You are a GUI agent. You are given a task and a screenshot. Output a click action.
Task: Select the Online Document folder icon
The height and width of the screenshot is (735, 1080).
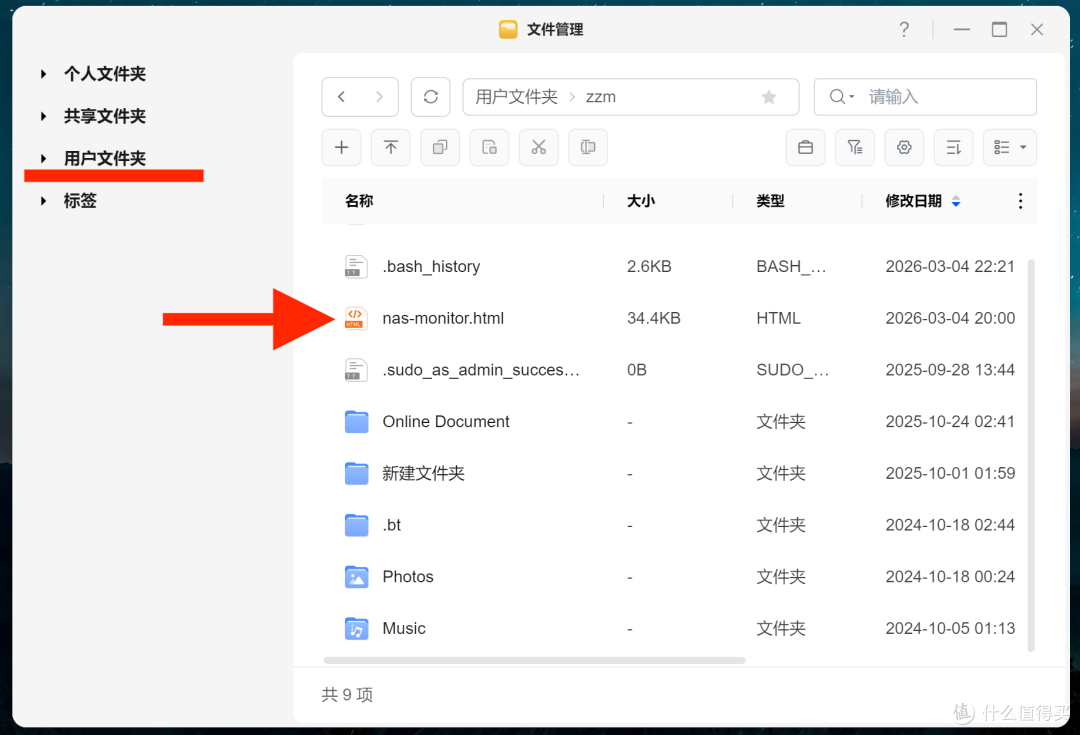click(x=356, y=422)
